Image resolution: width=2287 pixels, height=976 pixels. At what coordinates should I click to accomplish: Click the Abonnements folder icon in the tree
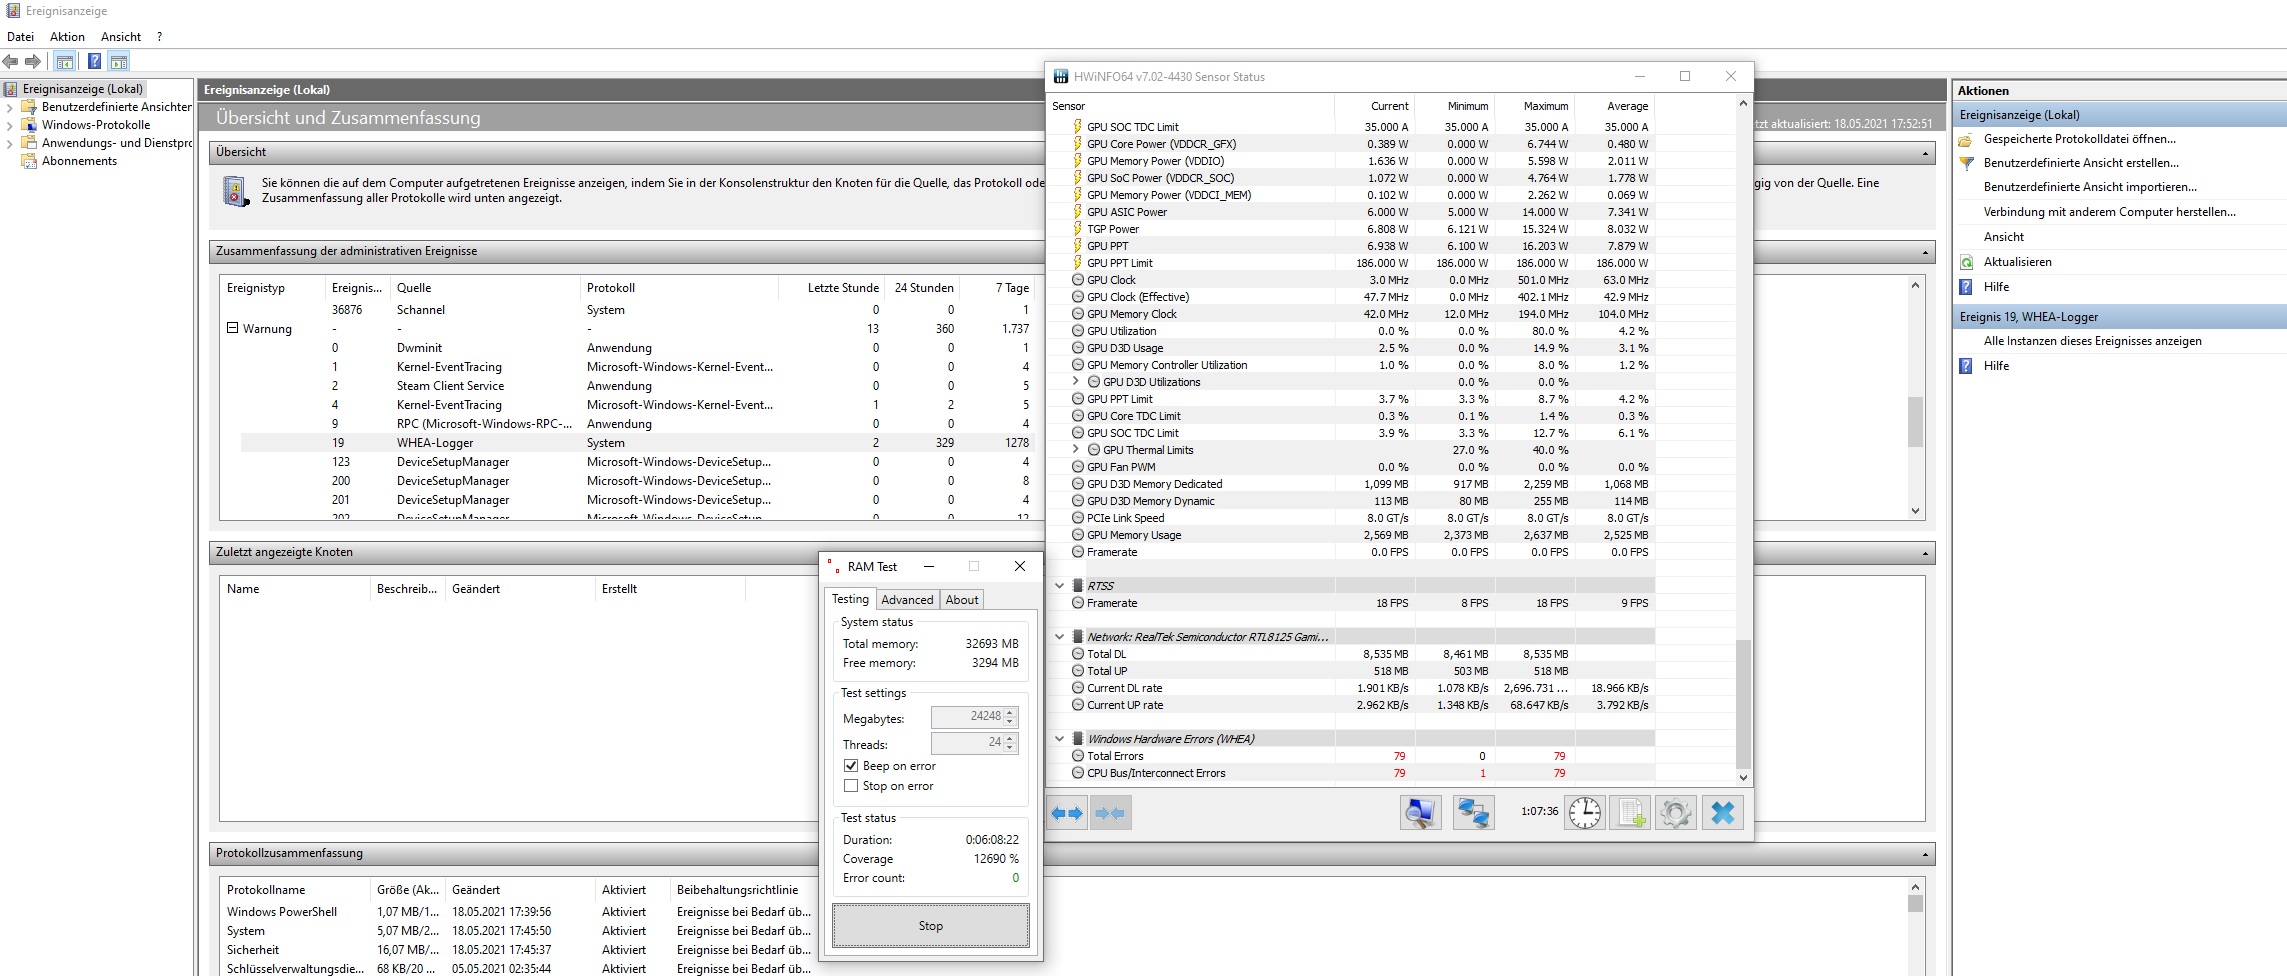coord(30,161)
